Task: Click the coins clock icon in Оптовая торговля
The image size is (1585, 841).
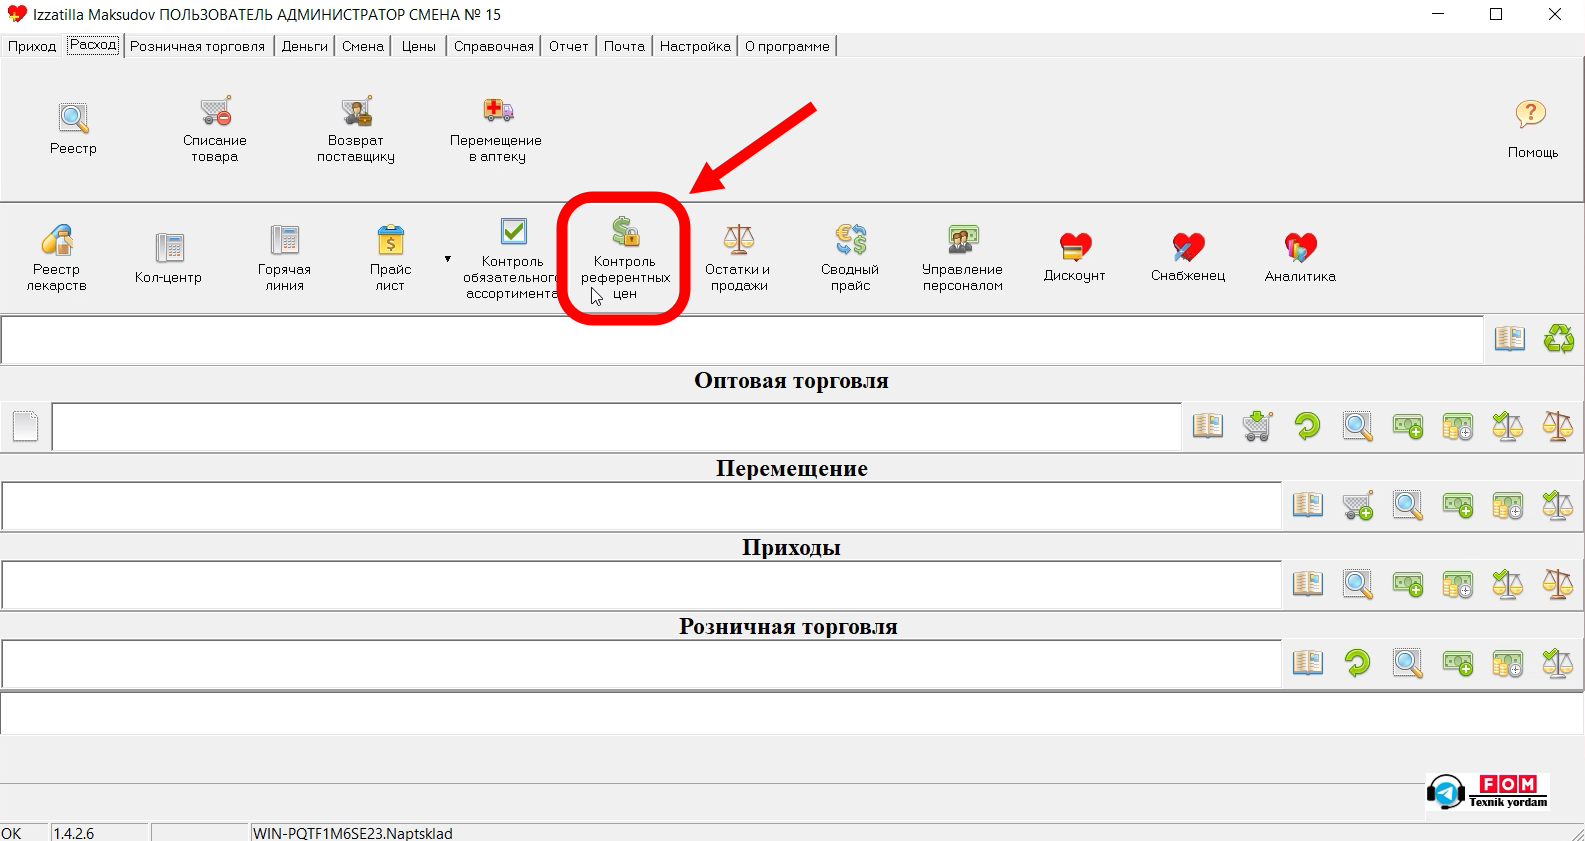Action: pyautogui.click(x=1458, y=427)
